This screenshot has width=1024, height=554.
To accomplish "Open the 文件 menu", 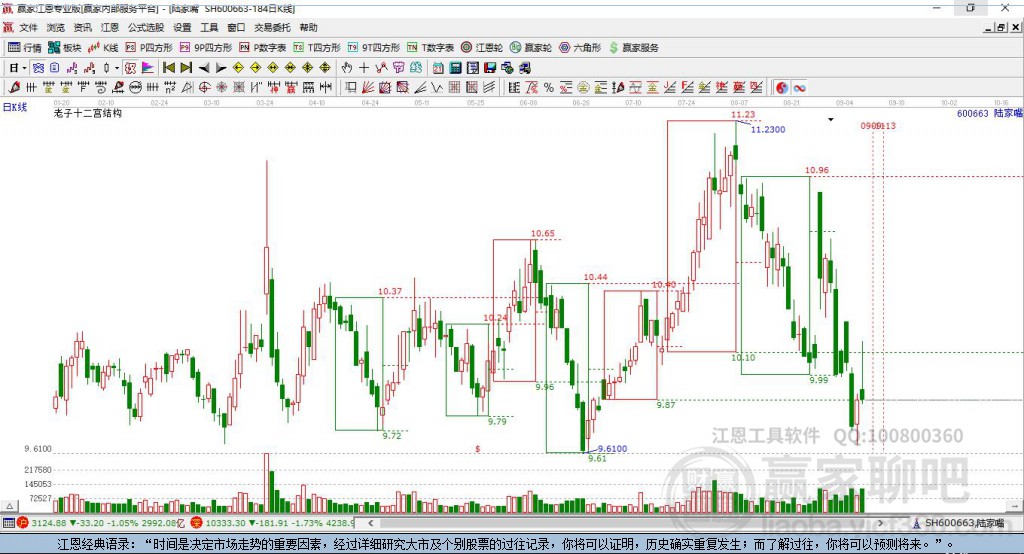I will pyautogui.click(x=28, y=27).
